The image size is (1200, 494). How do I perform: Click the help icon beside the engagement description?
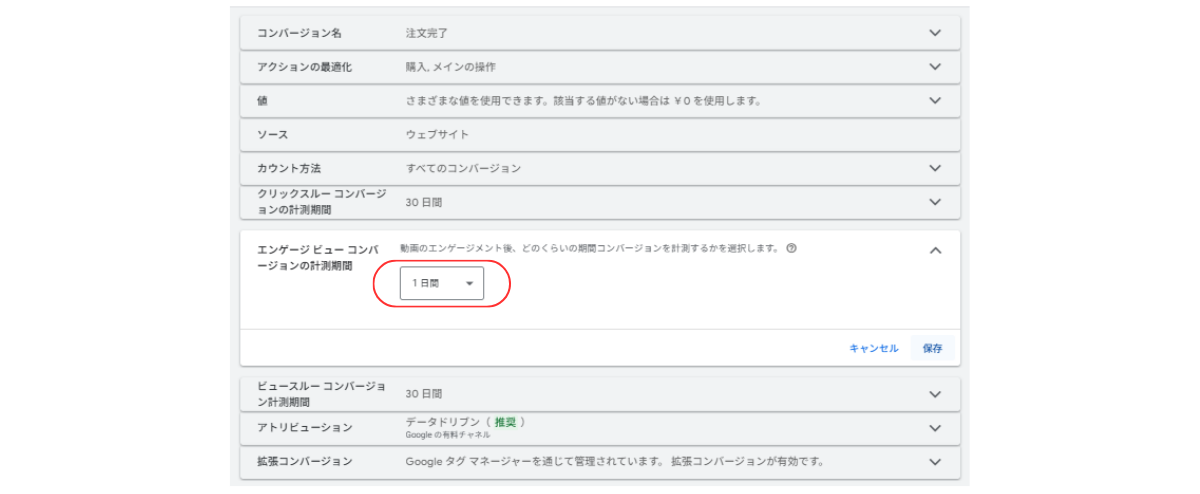791,249
